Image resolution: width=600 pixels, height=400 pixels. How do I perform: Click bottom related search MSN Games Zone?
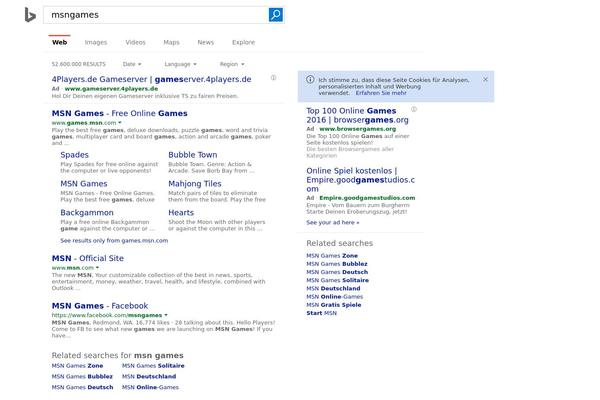tap(77, 366)
